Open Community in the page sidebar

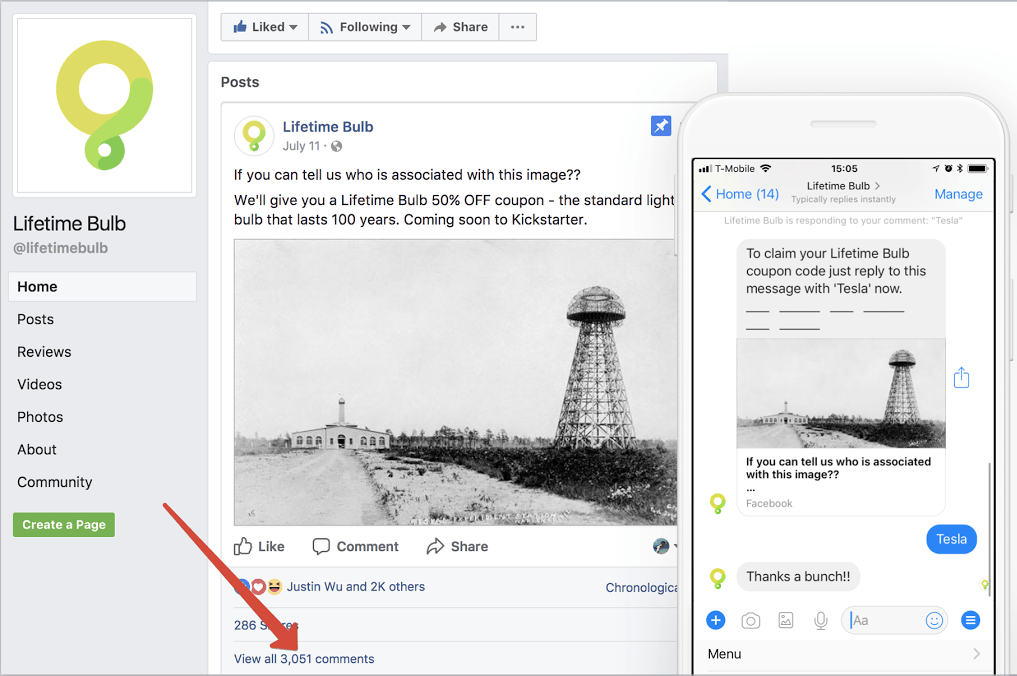coord(54,482)
